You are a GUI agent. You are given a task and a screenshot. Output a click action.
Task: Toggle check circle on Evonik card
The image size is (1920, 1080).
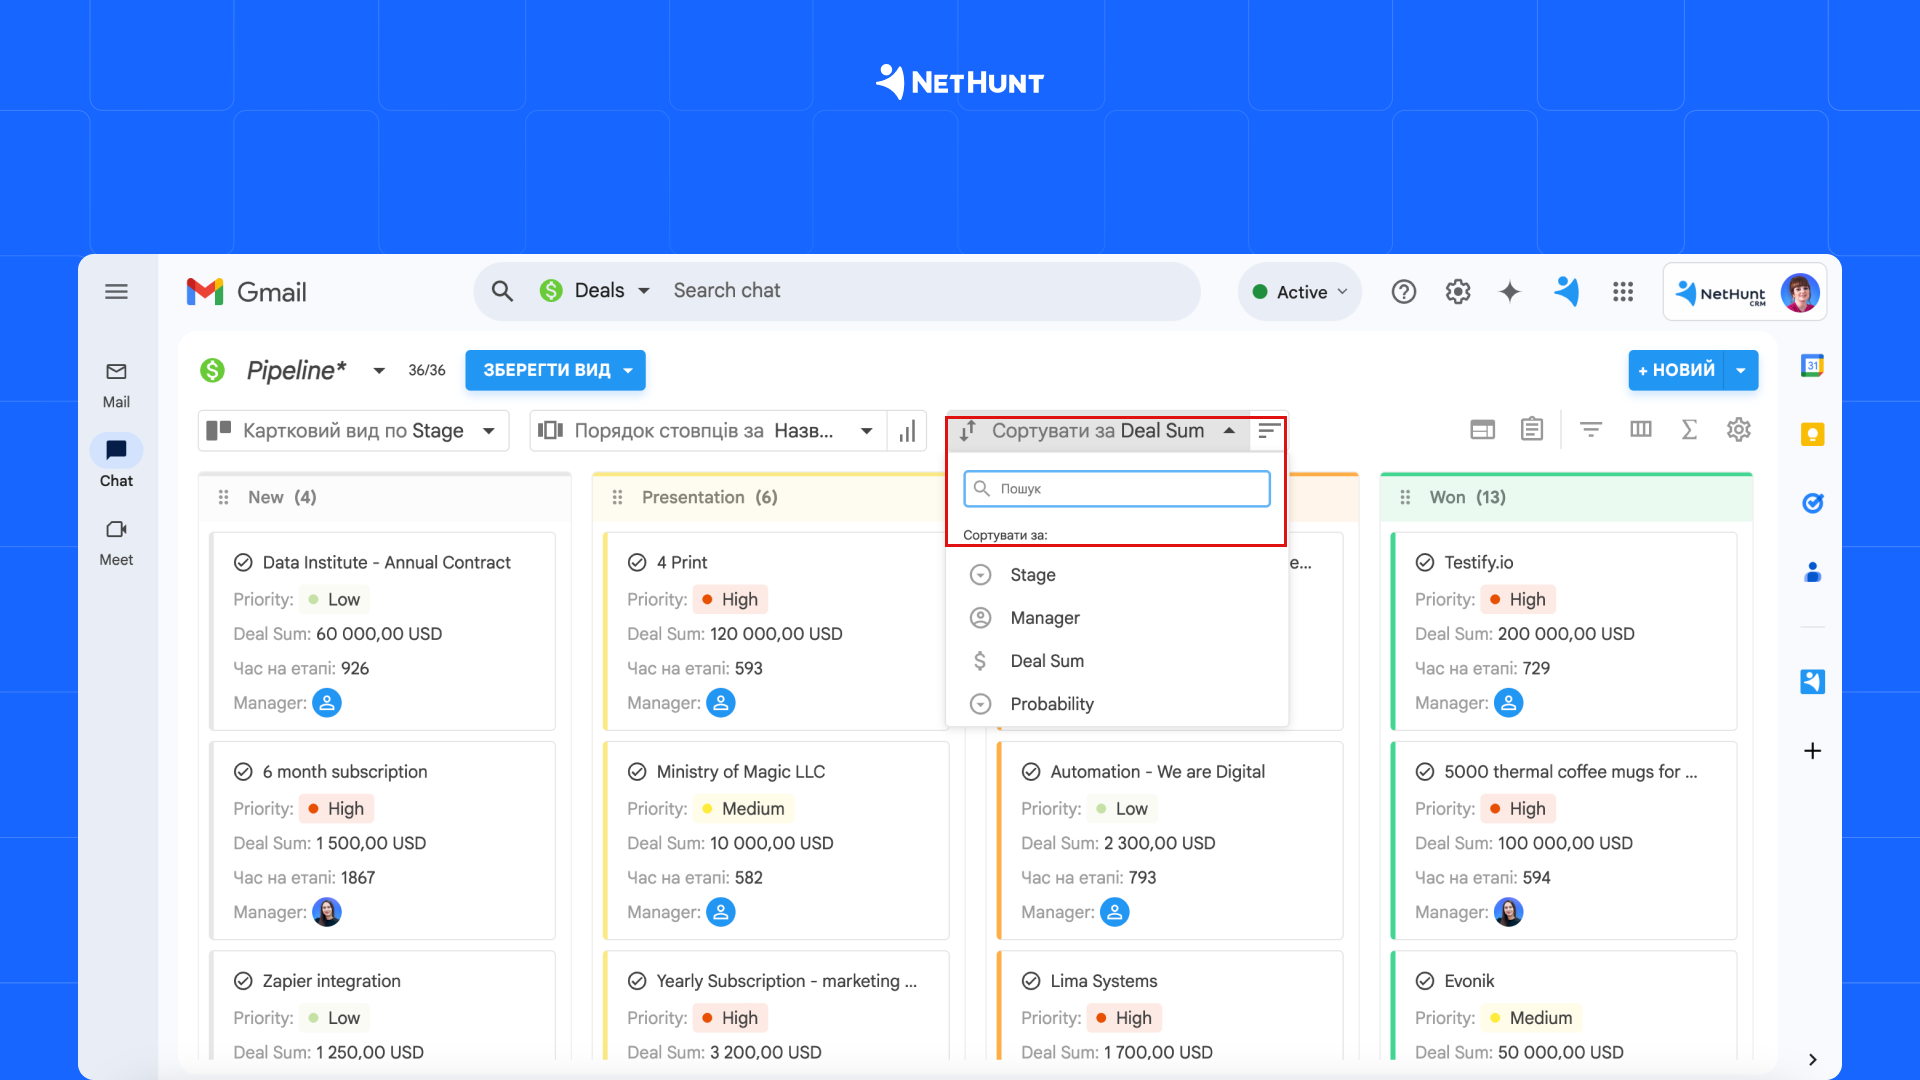pyautogui.click(x=1425, y=981)
